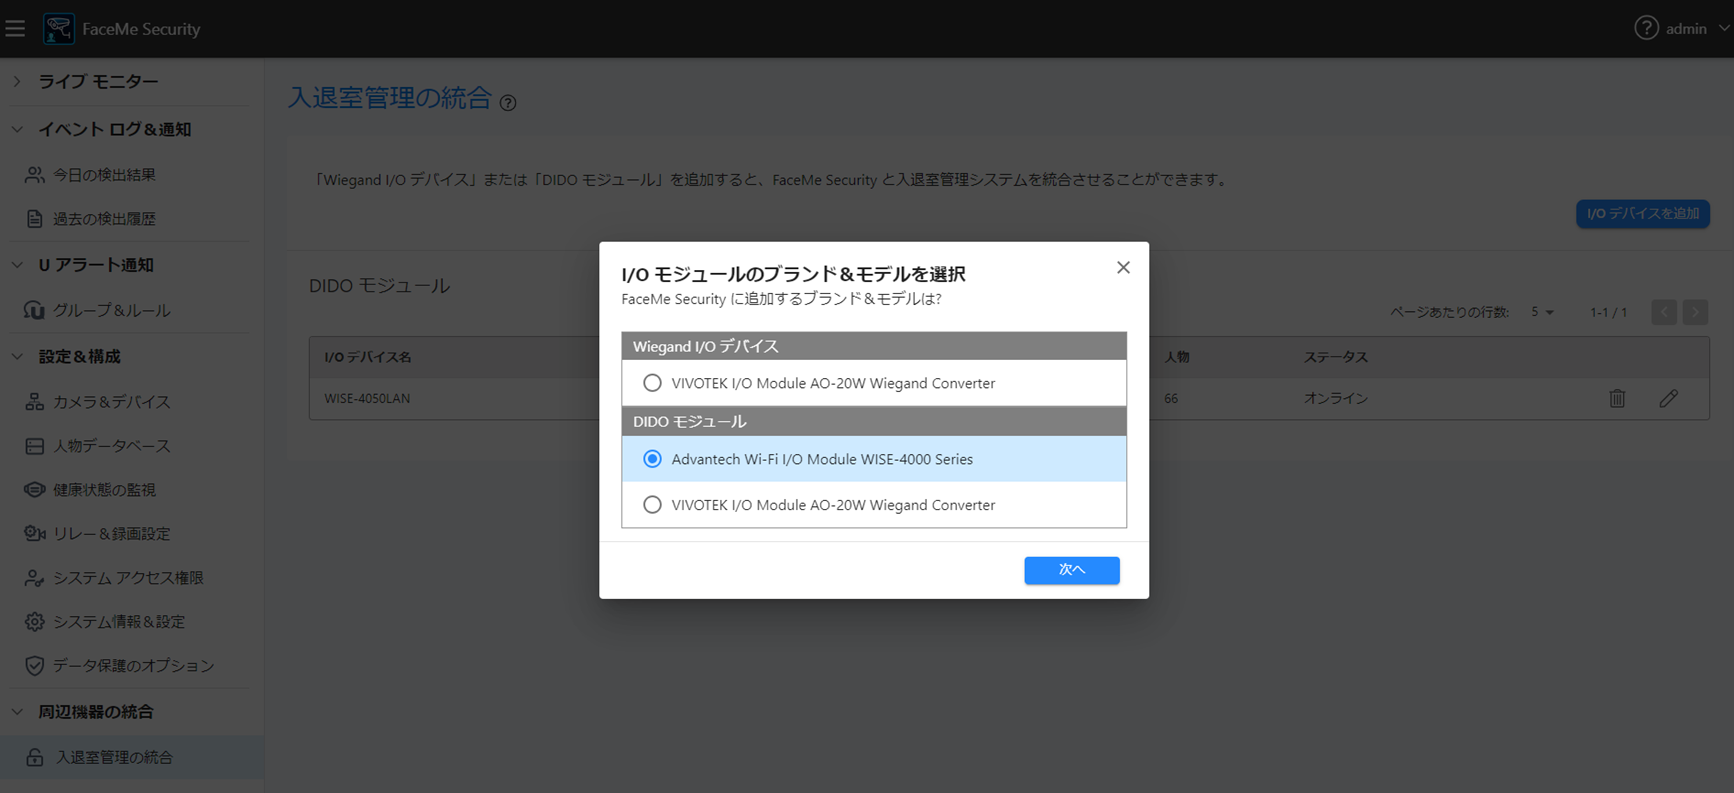Open グループ&ルール menu item
Viewport: 1734px width, 793px height.
point(112,310)
